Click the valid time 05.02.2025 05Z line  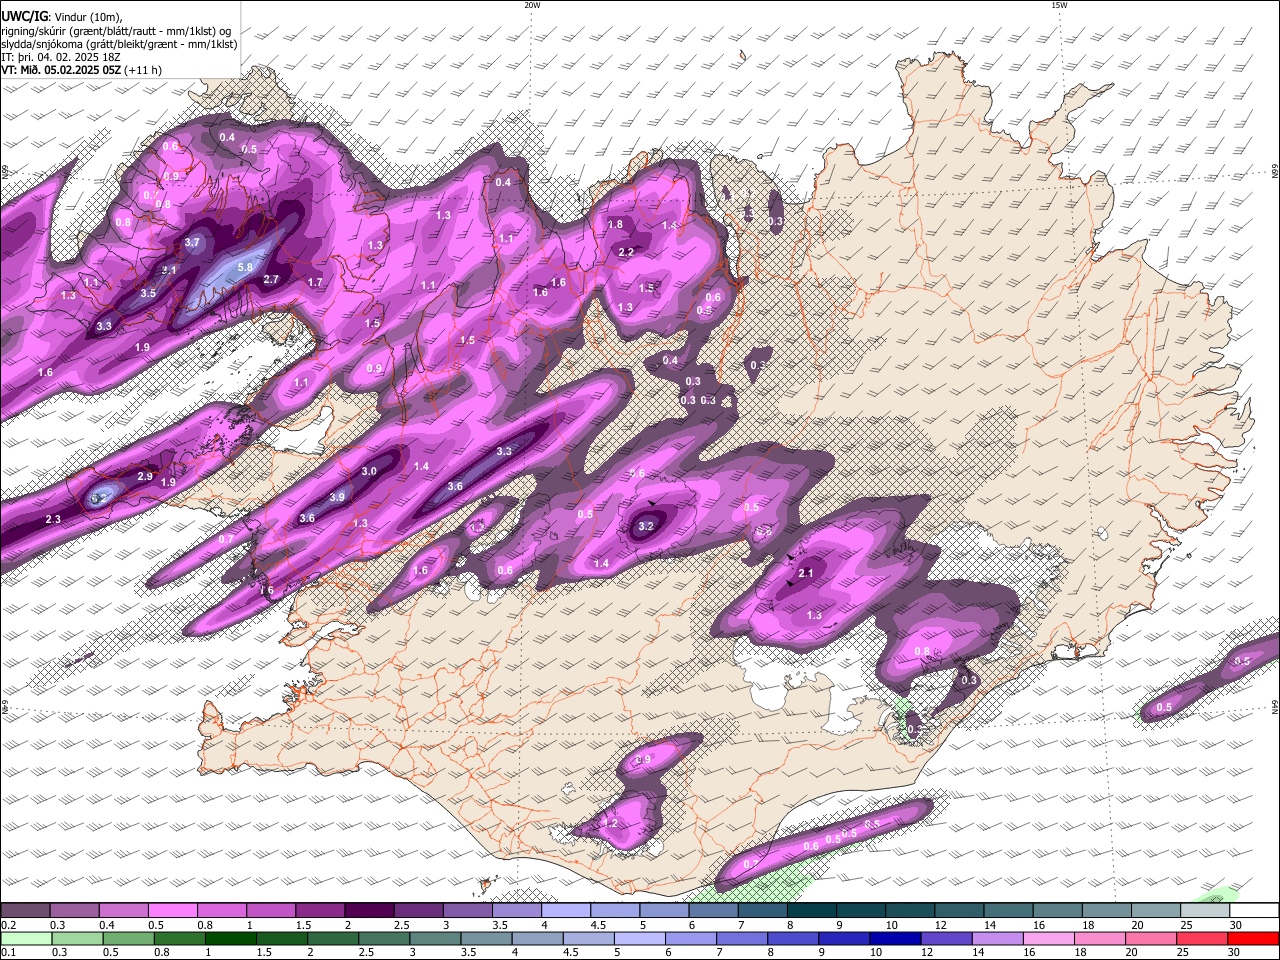tap(82, 70)
